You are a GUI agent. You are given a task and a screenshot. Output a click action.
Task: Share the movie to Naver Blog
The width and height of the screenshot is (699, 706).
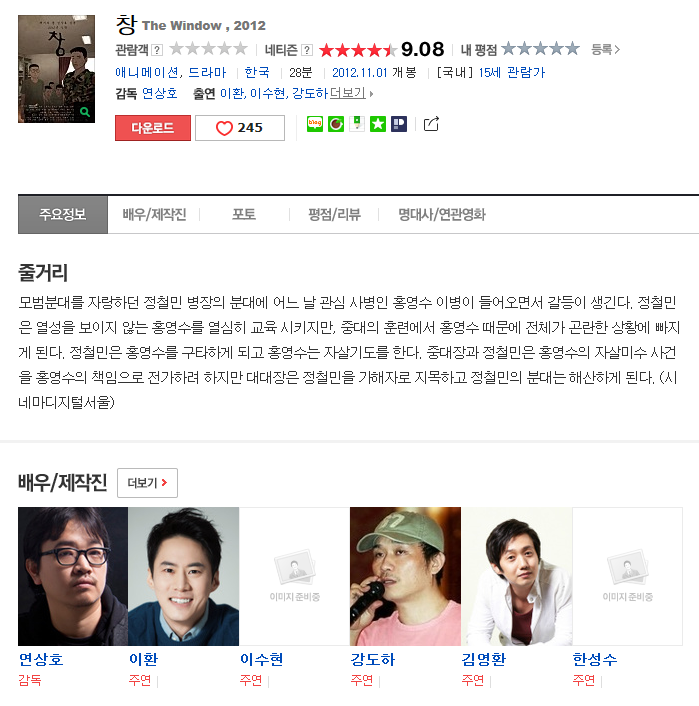coord(315,124)
